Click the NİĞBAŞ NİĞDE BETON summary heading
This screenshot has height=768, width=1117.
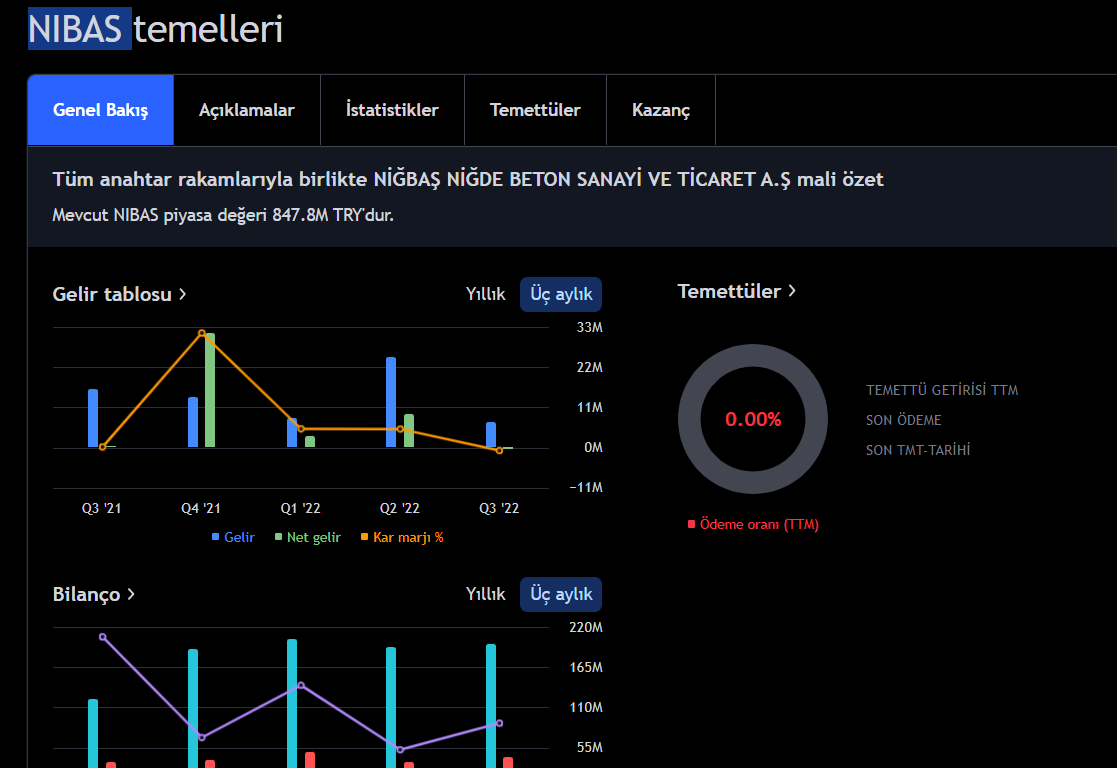tap(468, 180)
